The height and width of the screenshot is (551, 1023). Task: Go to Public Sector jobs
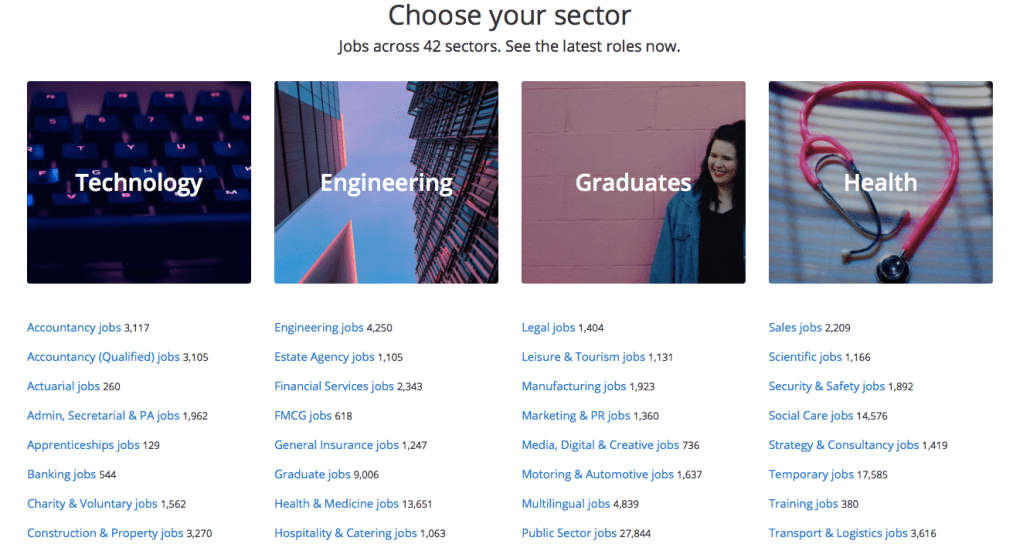(x=569, y=534)
